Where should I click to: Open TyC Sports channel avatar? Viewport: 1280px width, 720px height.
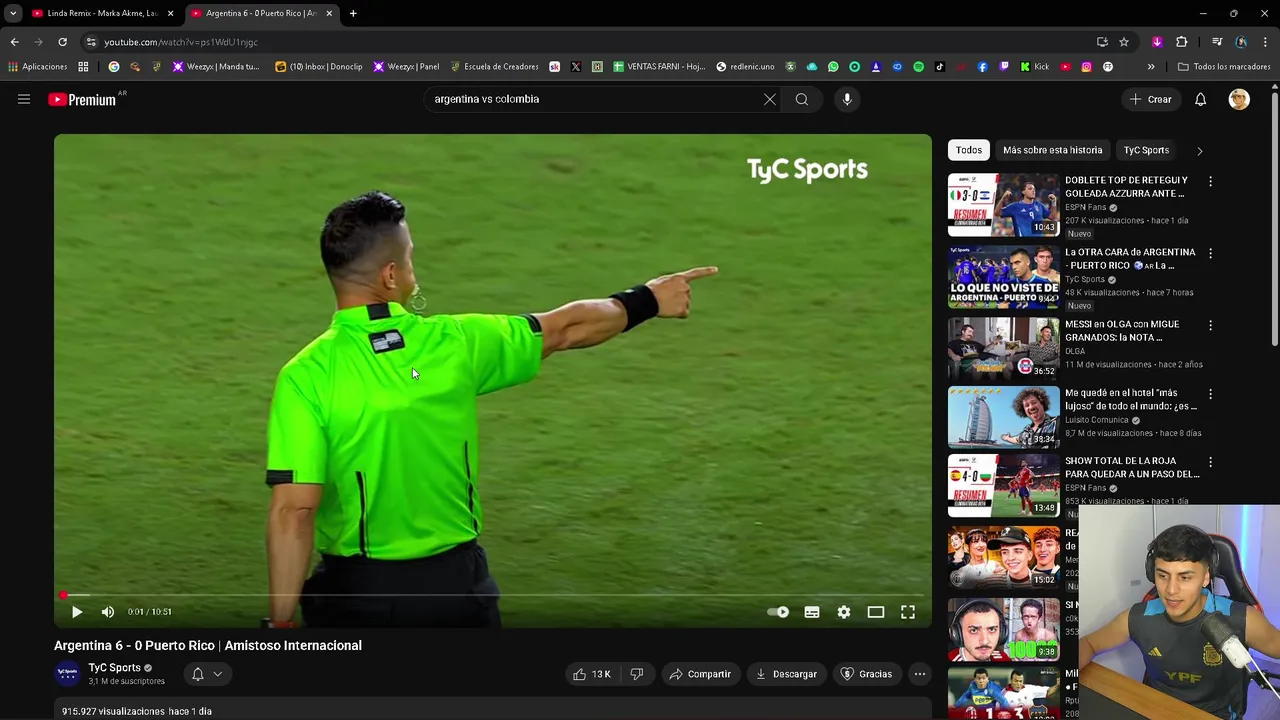[67, 674]
